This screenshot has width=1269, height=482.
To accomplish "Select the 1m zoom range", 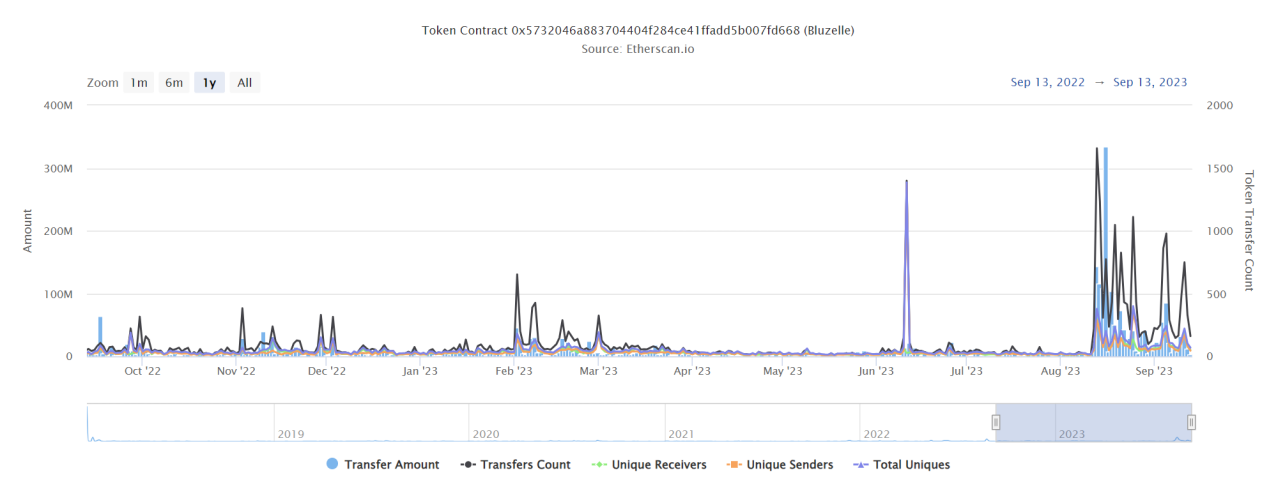I will click(139, 83).
